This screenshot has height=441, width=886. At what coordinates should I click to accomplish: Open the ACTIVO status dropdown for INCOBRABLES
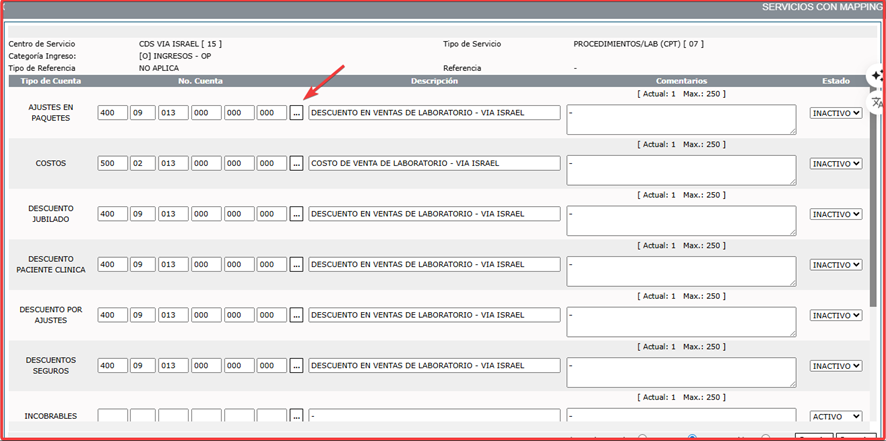(x=835, y=416)
